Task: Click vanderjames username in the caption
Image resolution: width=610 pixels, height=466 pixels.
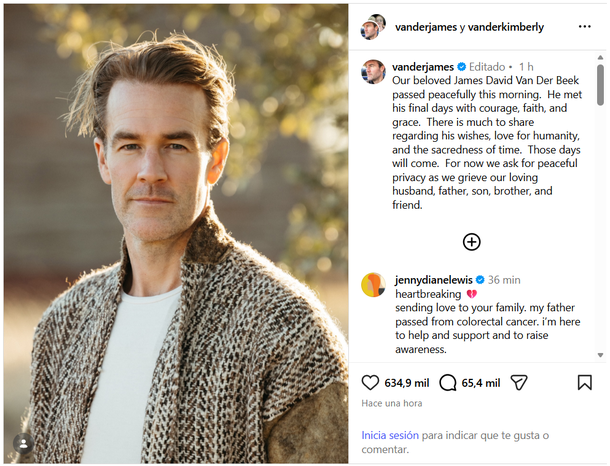Action: [x=423, y=67]
